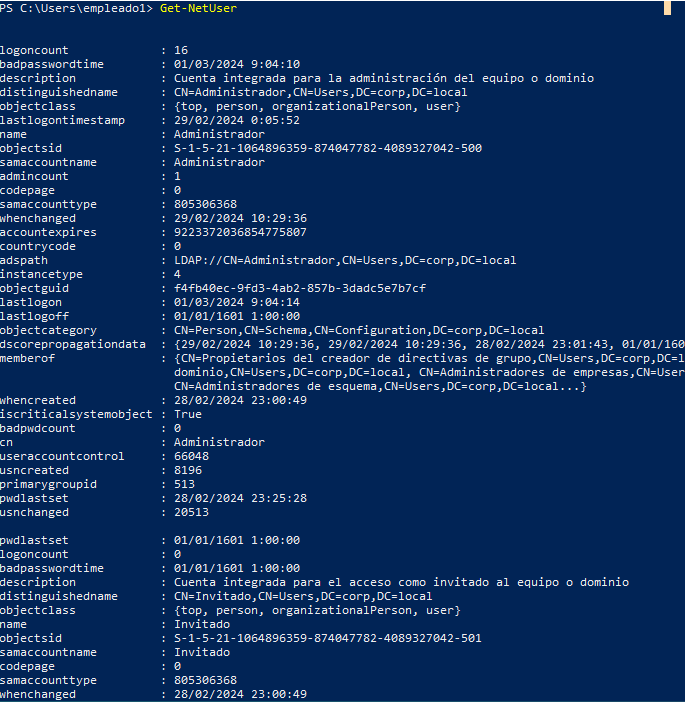Click the useraccountcontrol property label
This screenshot has width=685, height=702.
[x=62, y=456]
